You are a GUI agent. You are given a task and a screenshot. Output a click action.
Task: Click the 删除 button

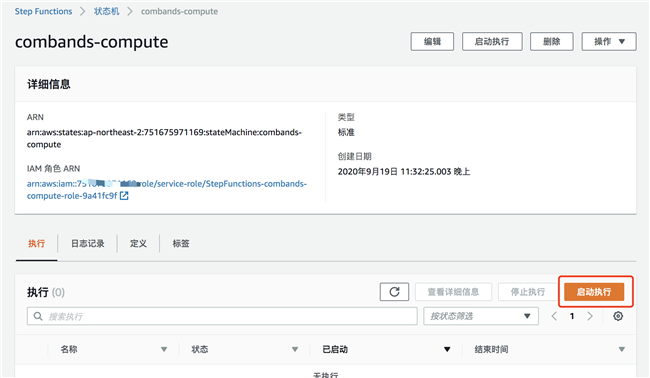552,41
